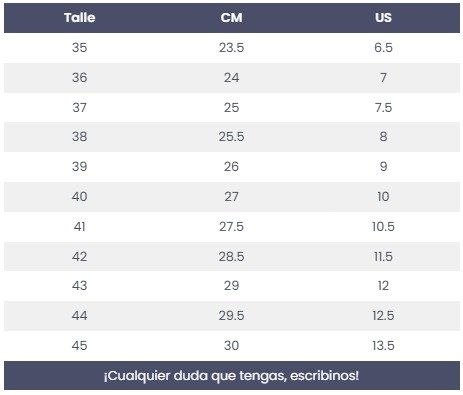Select size 35 in Talle column
The width and height of the screenshot is (463, 395).
pos(80,47)
